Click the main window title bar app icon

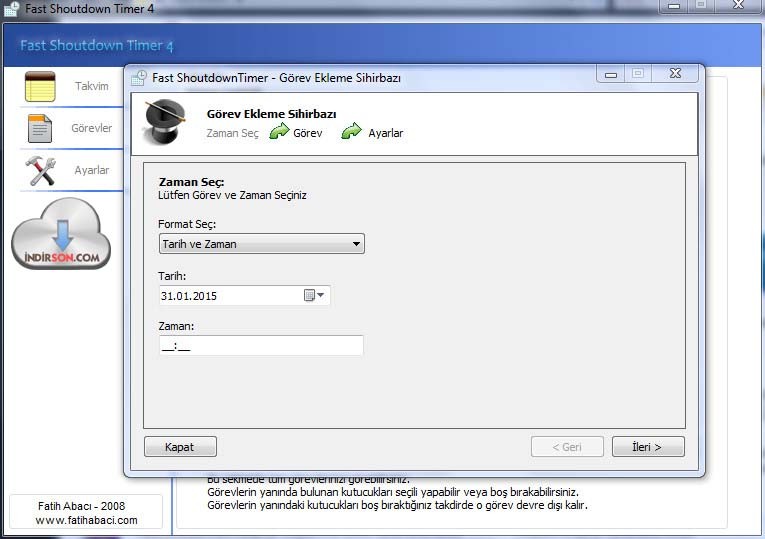click(x=12, y=8)
